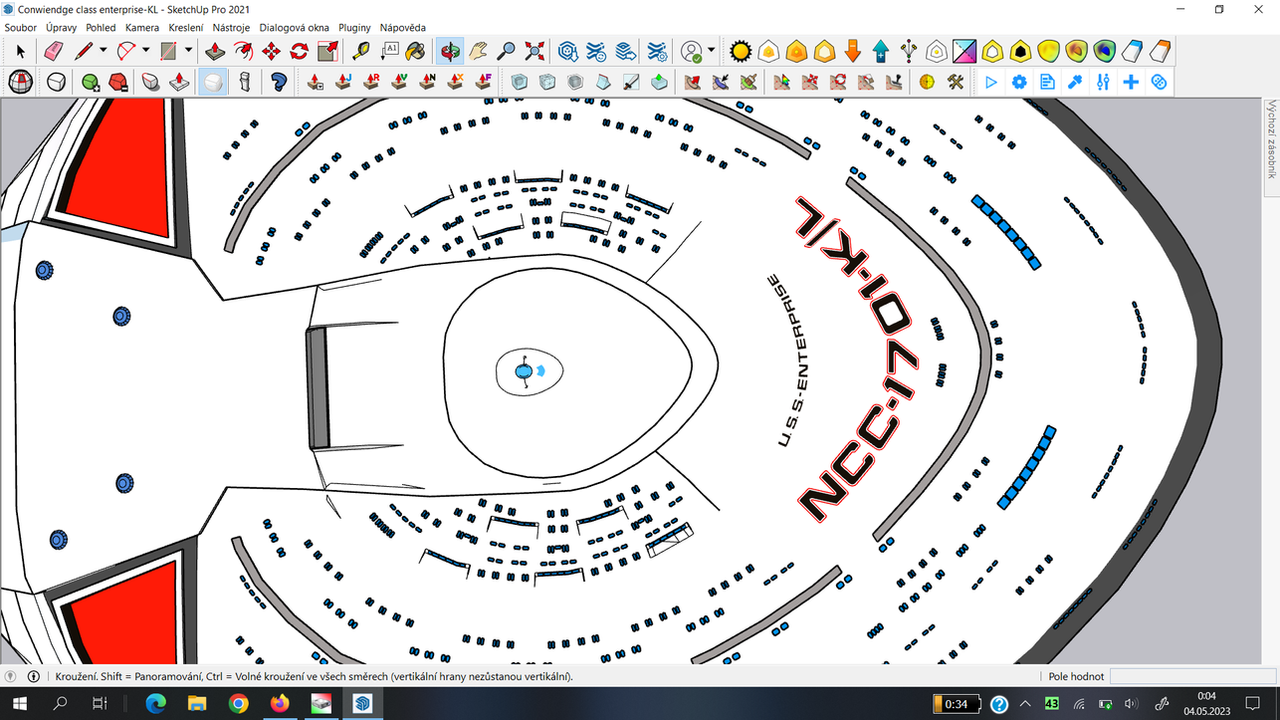This screenshot has height=720, width=1280.
Task: Click the spherical globe icon in second toolbar
Action: pos(21,82)
